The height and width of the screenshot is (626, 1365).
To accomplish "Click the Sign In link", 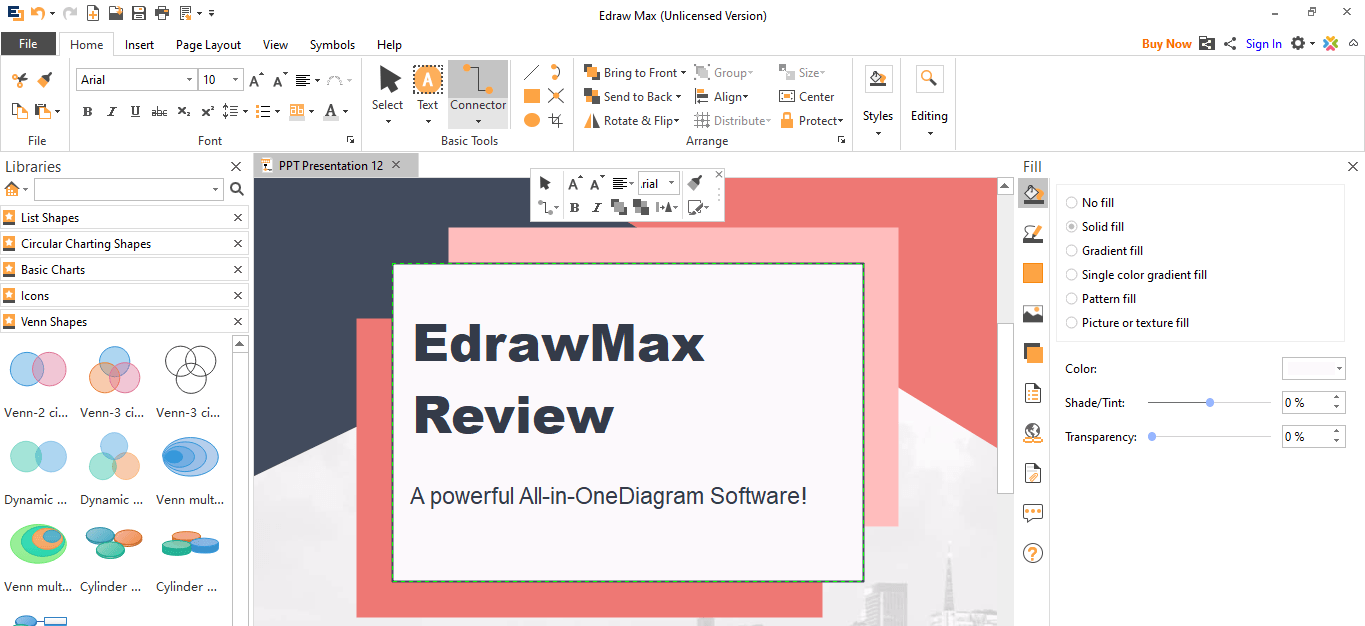I will click(1264, 44).
